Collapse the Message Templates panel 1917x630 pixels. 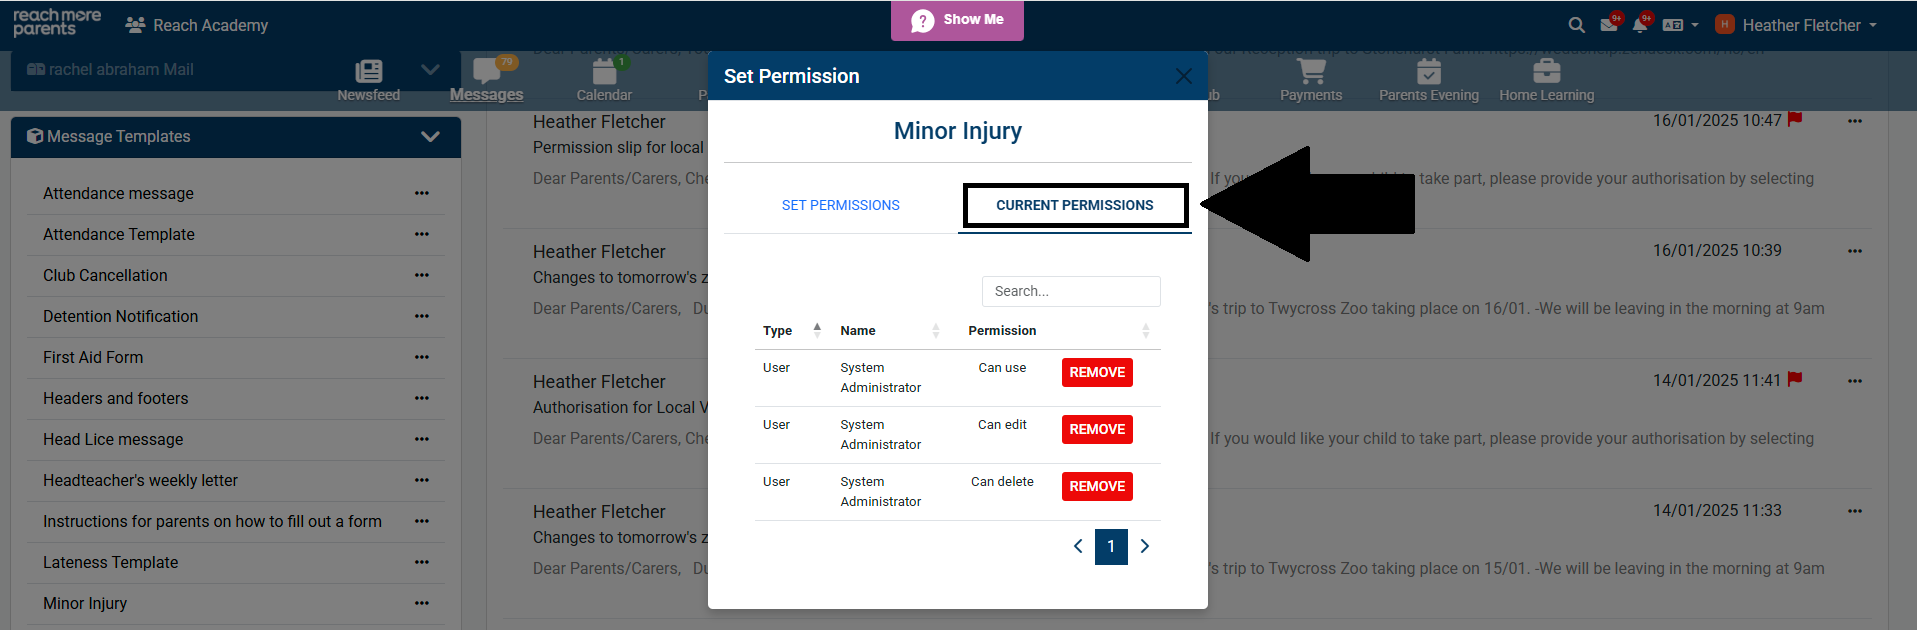(x=430, y=137)
